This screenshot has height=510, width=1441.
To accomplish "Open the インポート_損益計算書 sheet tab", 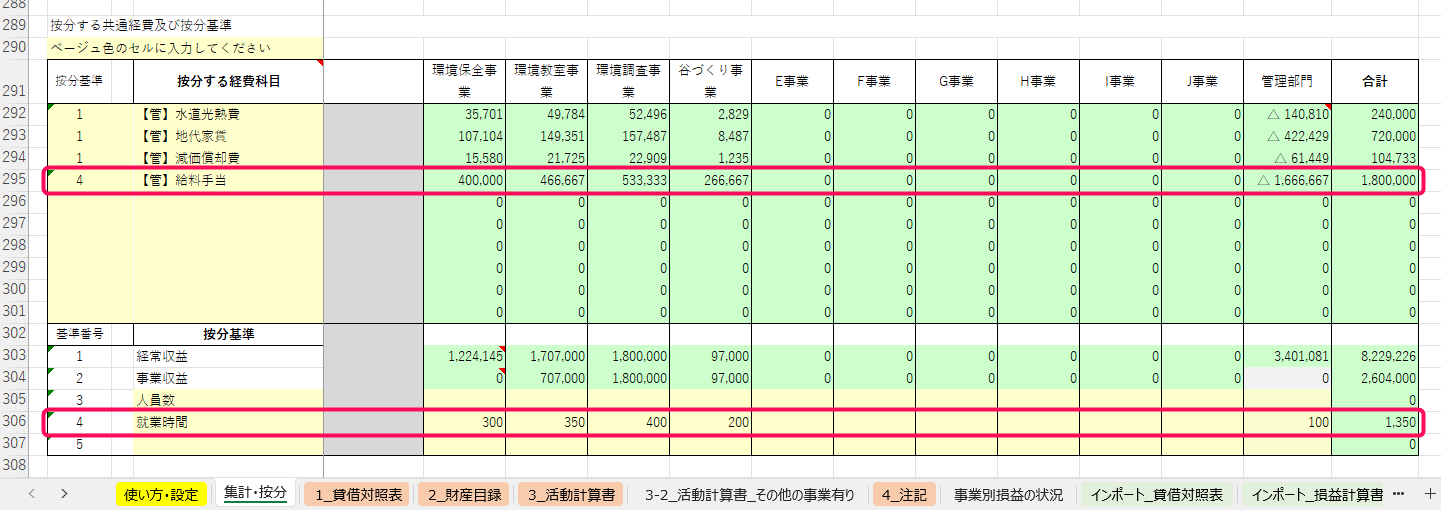I will point(1317,493).
